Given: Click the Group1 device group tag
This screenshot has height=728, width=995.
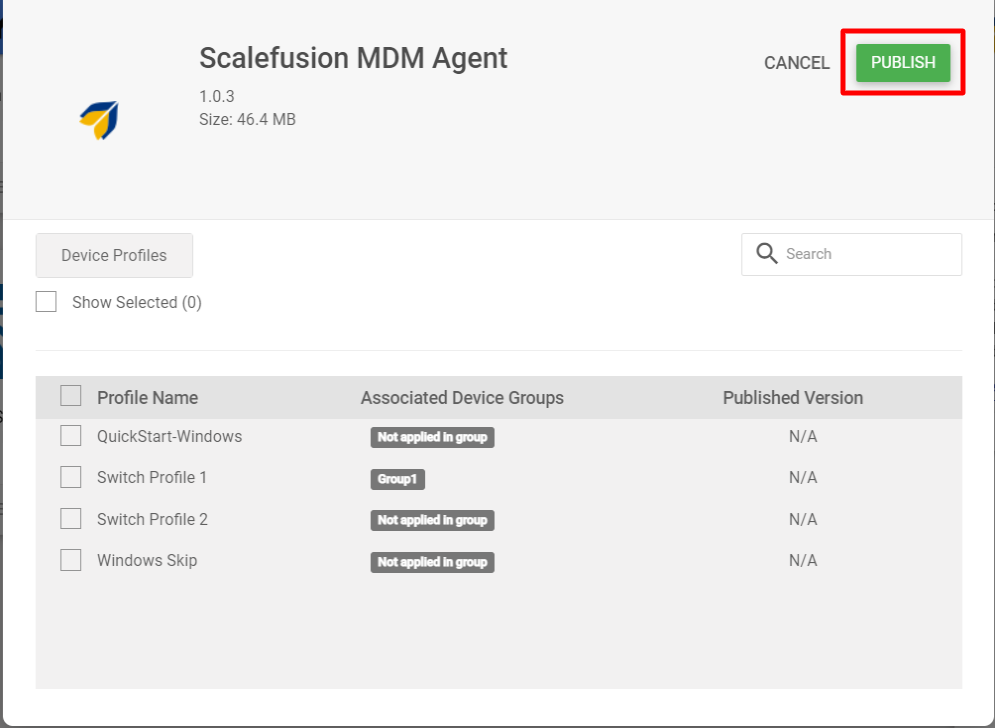Looking at the screenshot, I should tap(397, 479).
